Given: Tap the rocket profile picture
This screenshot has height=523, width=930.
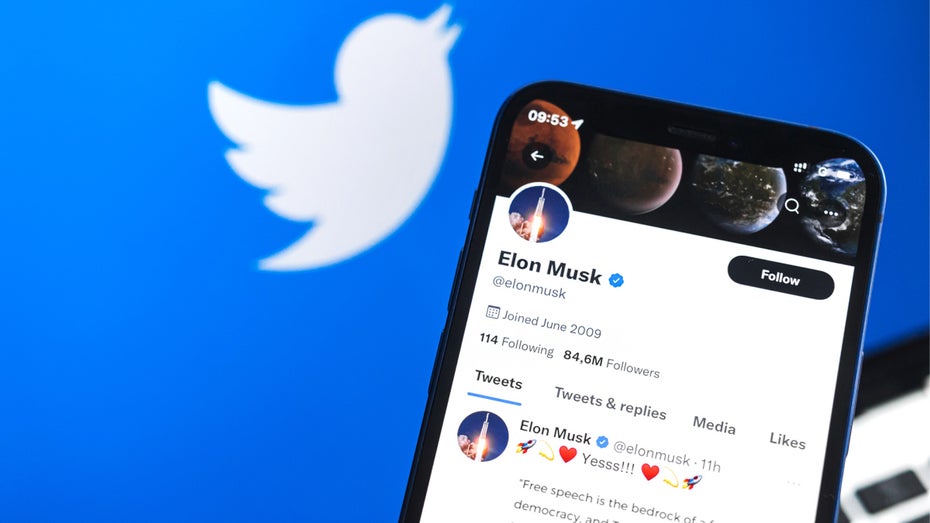Looking at the screenshot, I should [539, 214].
